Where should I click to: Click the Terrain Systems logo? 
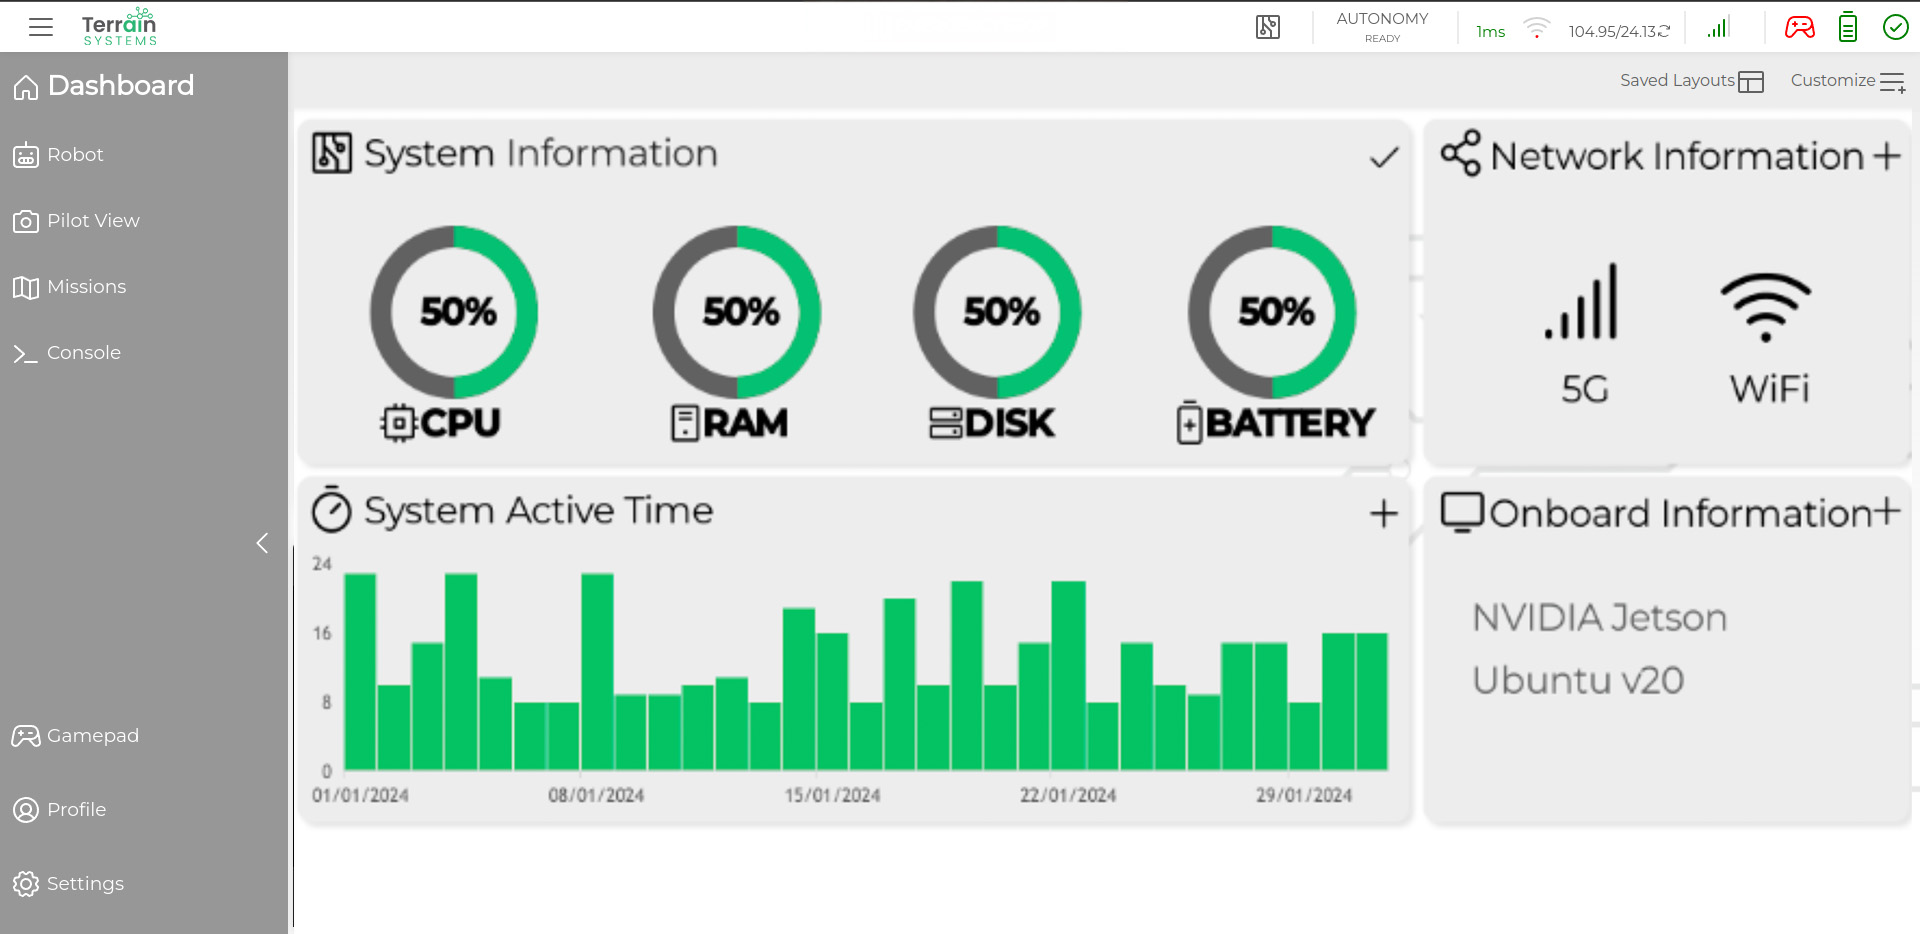click(119, 27)
